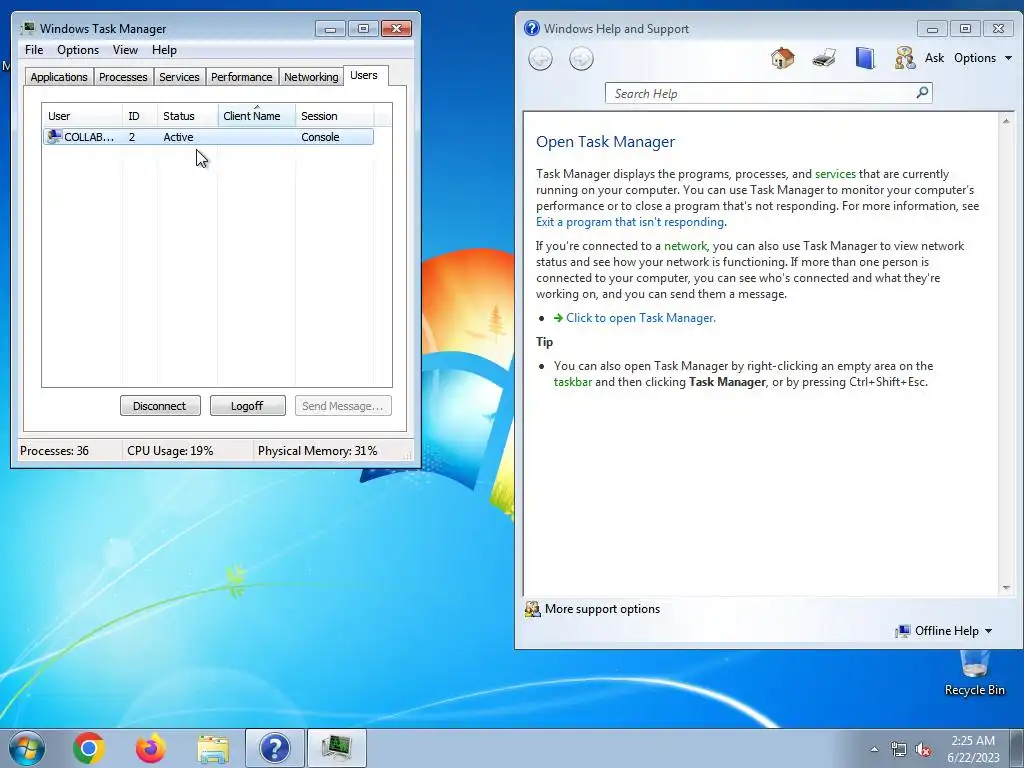Switch to the Performance tab
This screenshot has height=768, width=1024.
241,77
